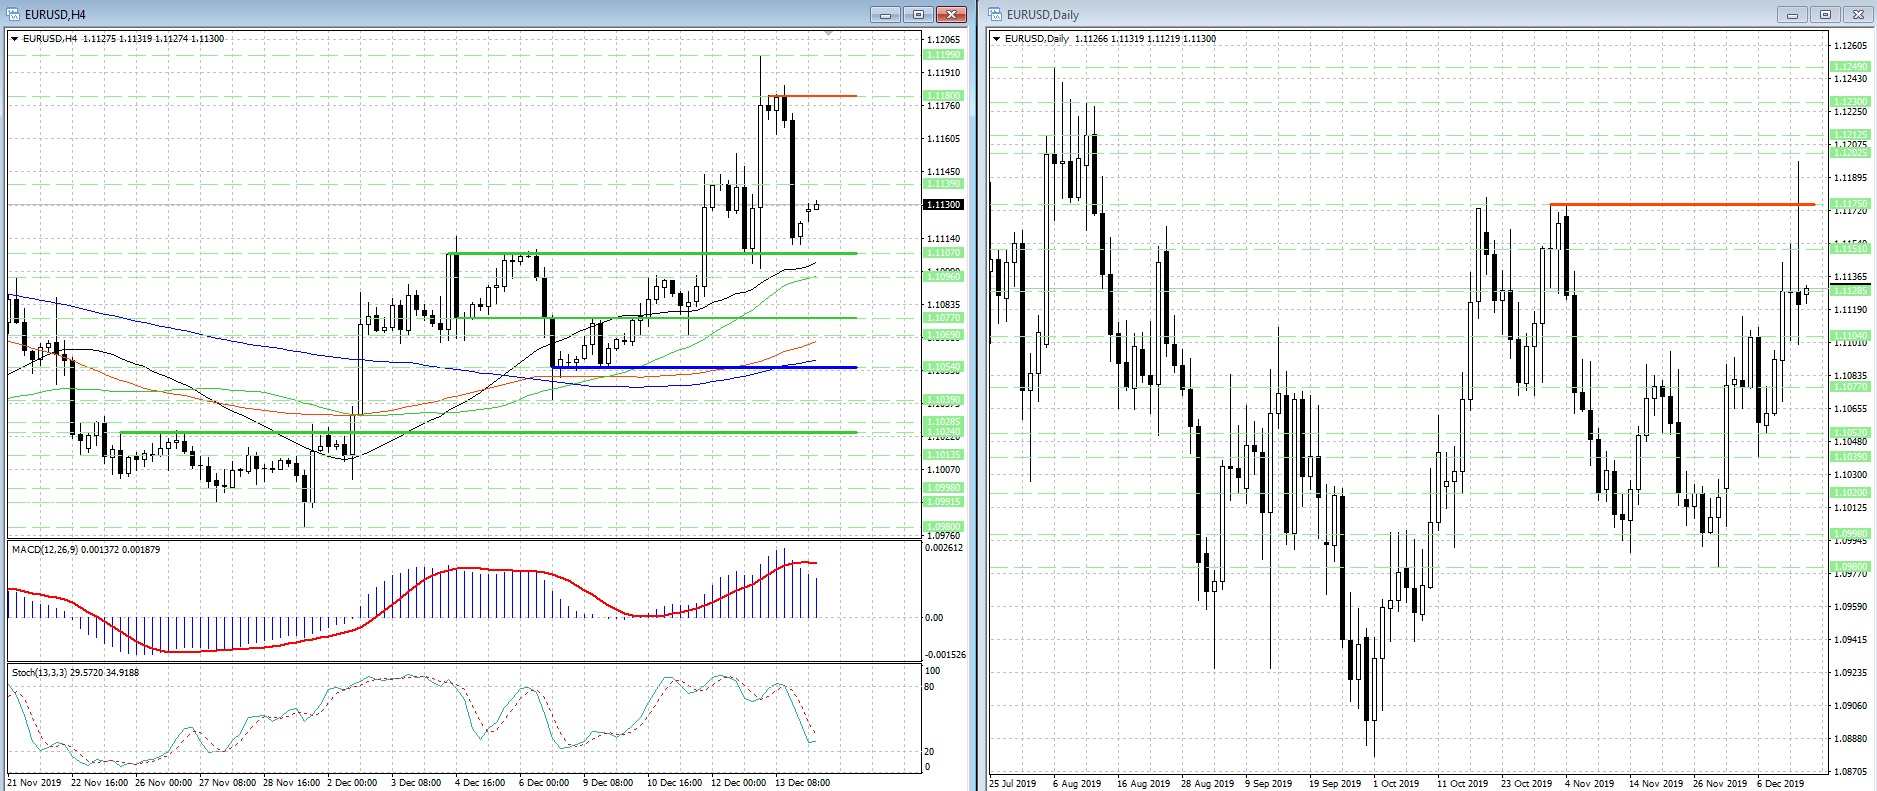Open the Daily chart's one-click trading arrow

pos(997,39)
